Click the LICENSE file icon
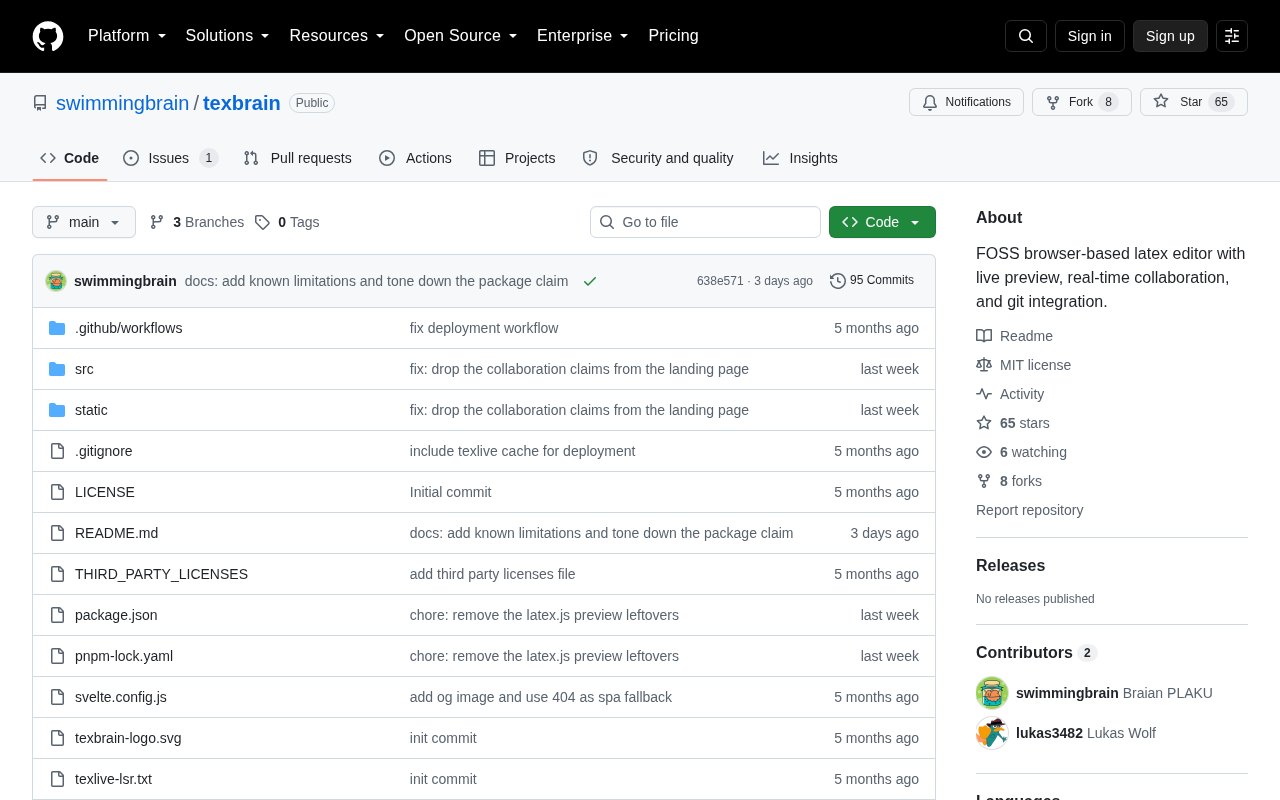Image resolution: width=1280 pixels, height=800 pixels. pyautogui.click(x=57, y=492)
